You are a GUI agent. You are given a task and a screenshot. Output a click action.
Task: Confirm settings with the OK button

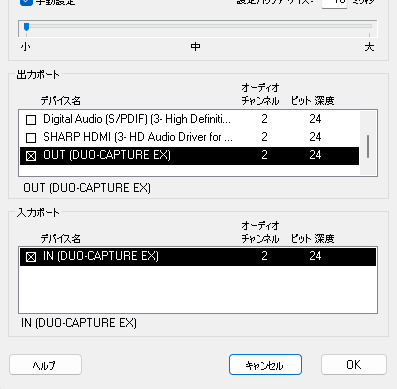tap(354, 365)
